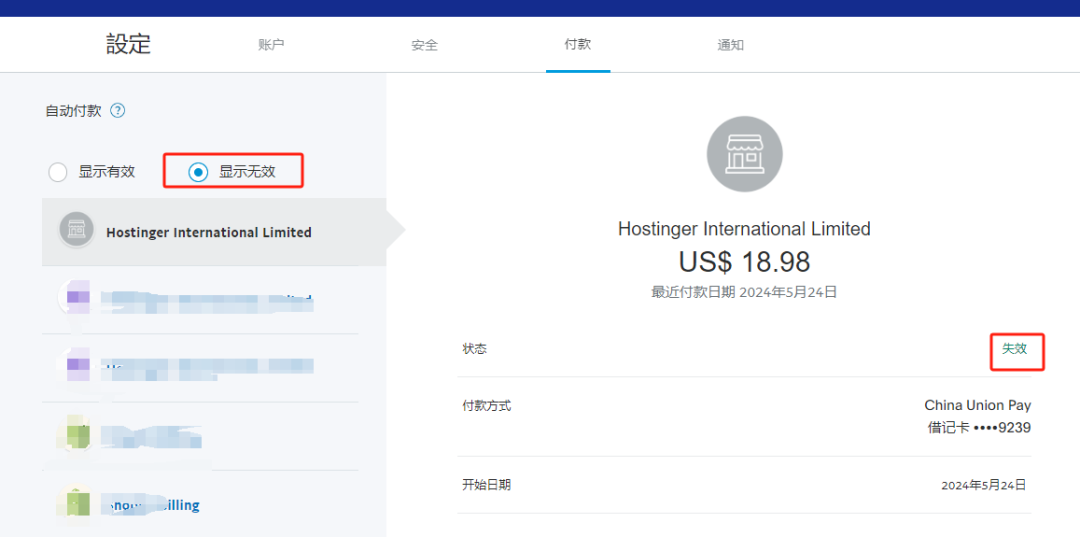Open the 通知 tab
The width and height of the screenshot is (1080, 537).
coord(730,45)
